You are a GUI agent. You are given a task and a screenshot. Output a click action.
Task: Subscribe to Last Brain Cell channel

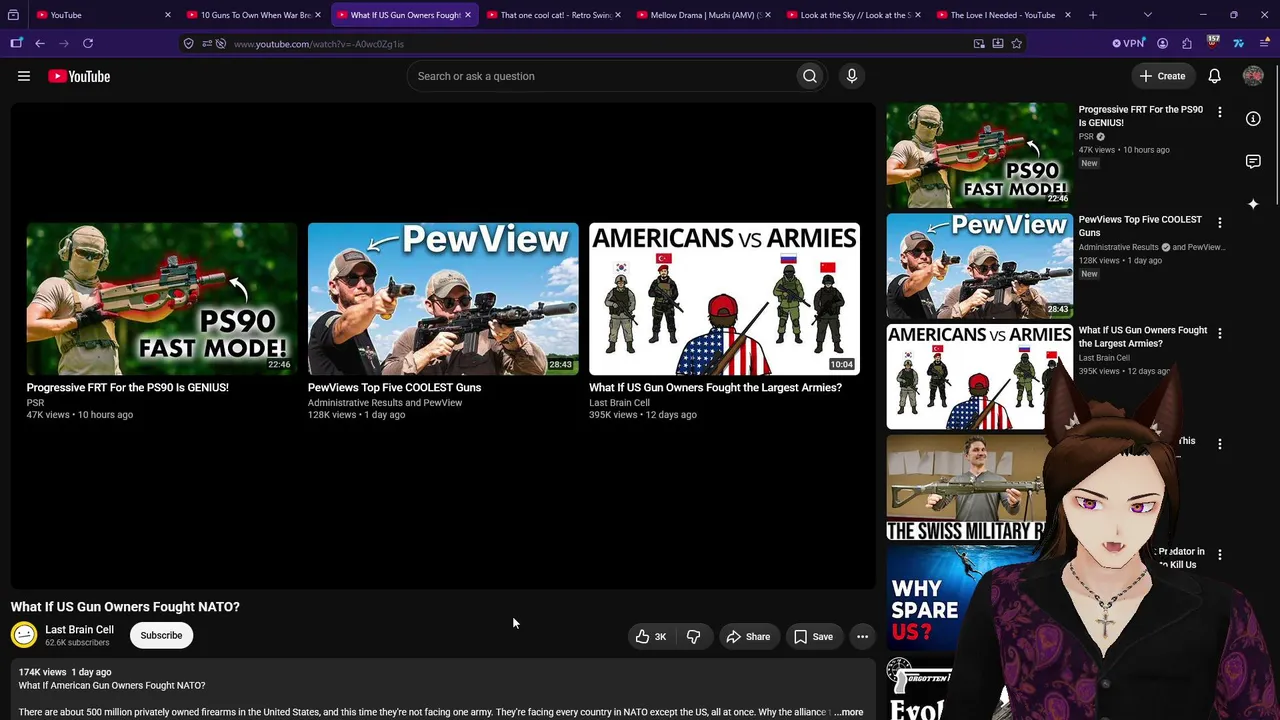pyautogui.click(x=161, y=635)
